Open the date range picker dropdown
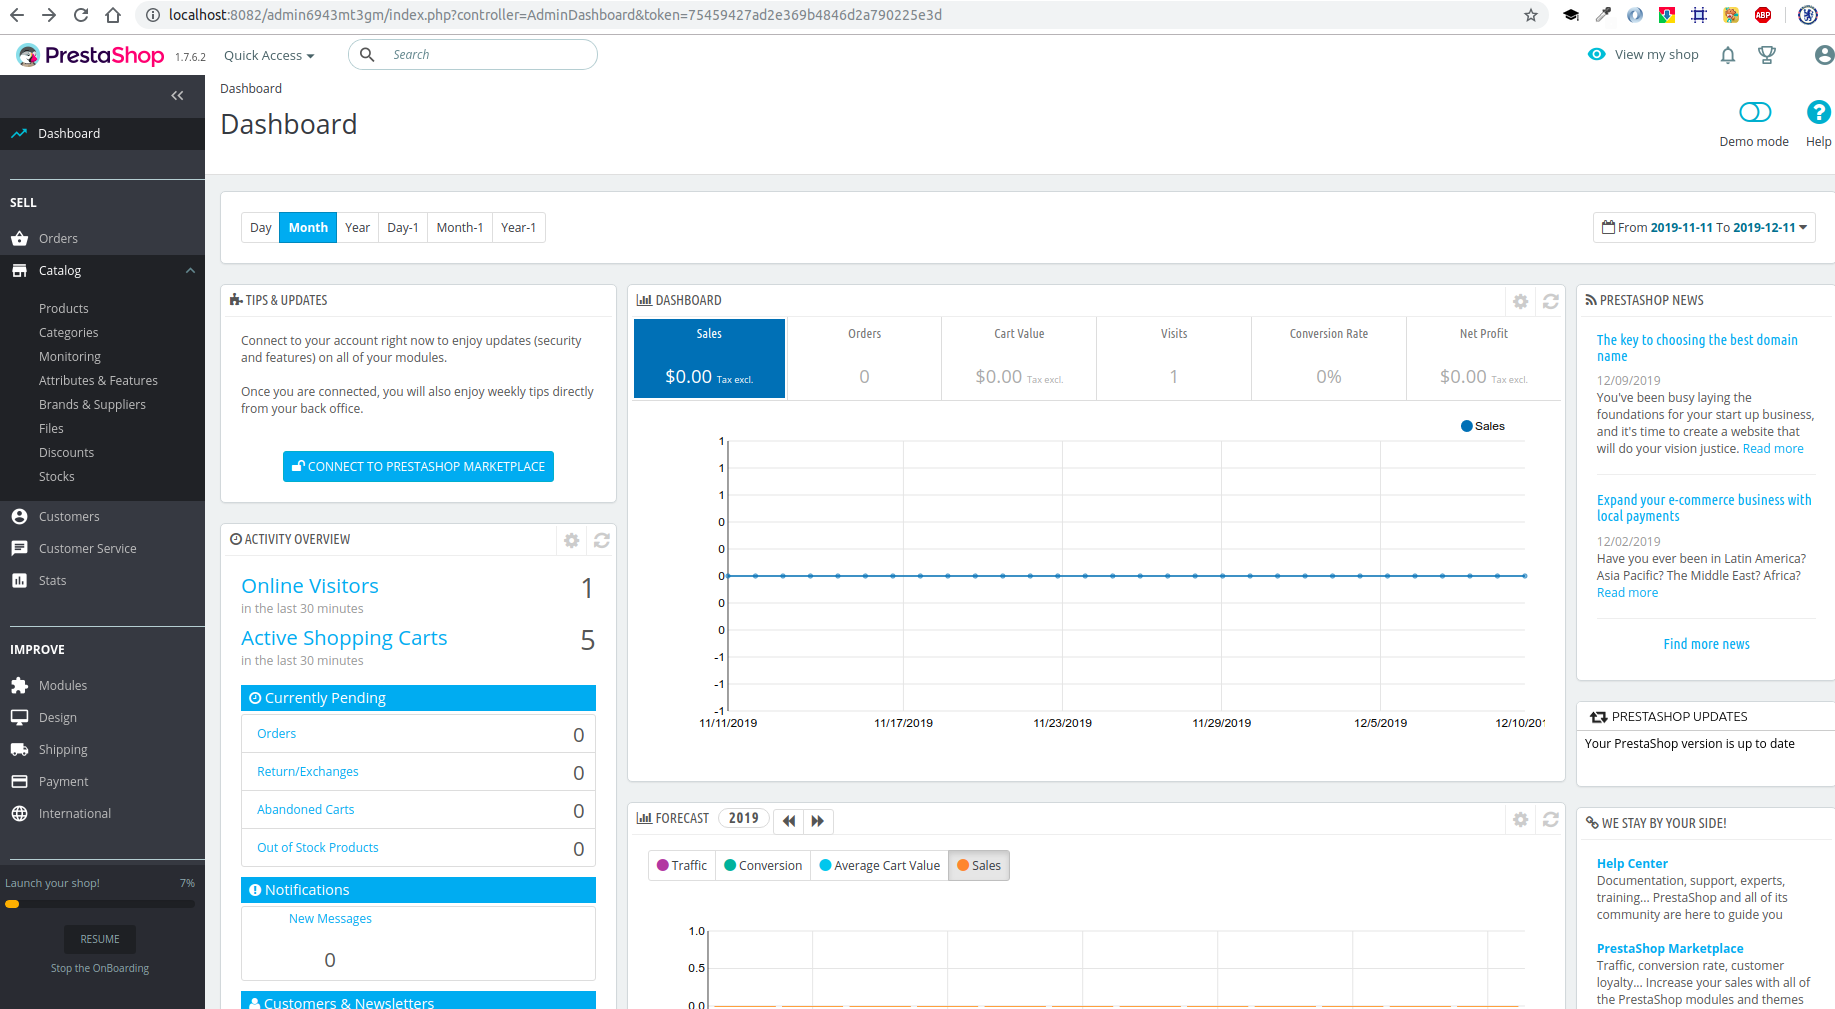Image resolution: width=1835 pixels, height=1009 pixels. [1703, 228]
